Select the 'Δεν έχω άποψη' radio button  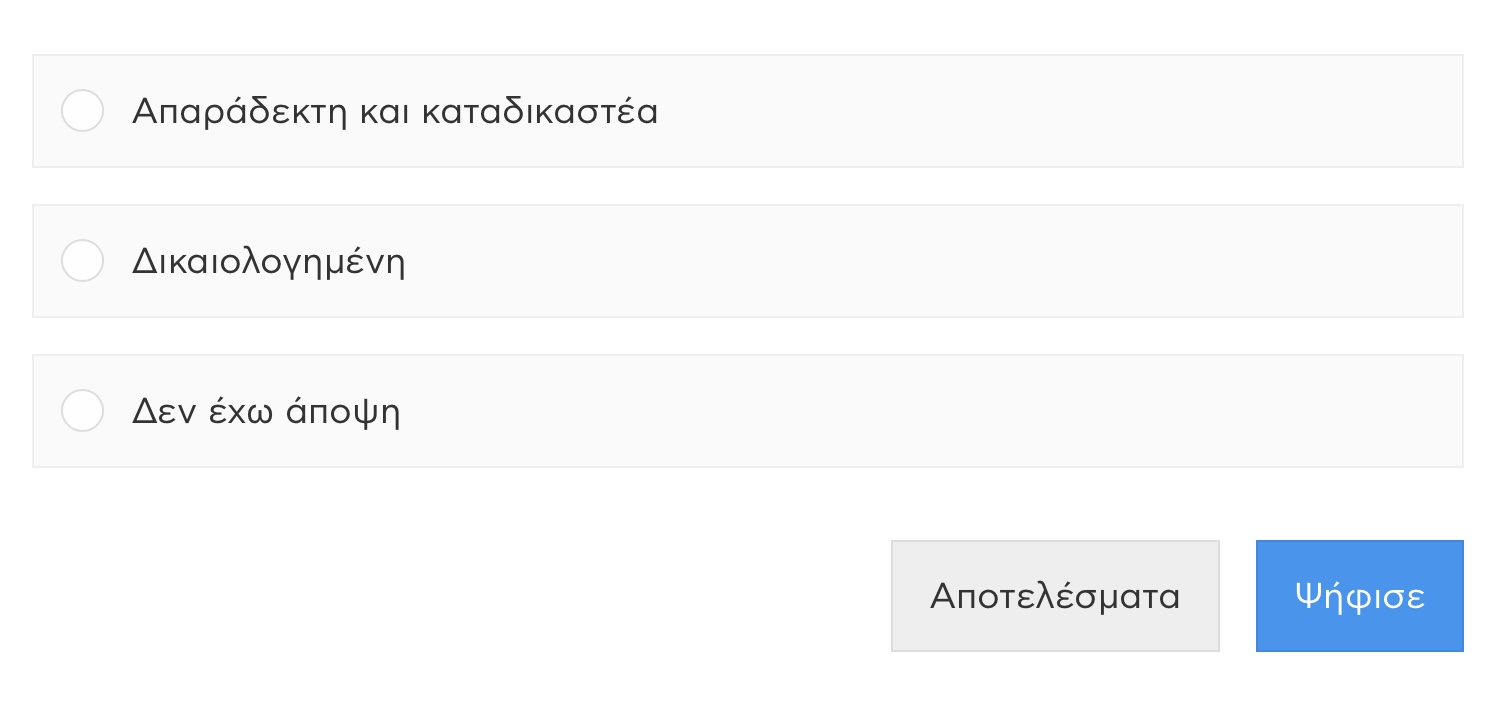coord(83,411)
